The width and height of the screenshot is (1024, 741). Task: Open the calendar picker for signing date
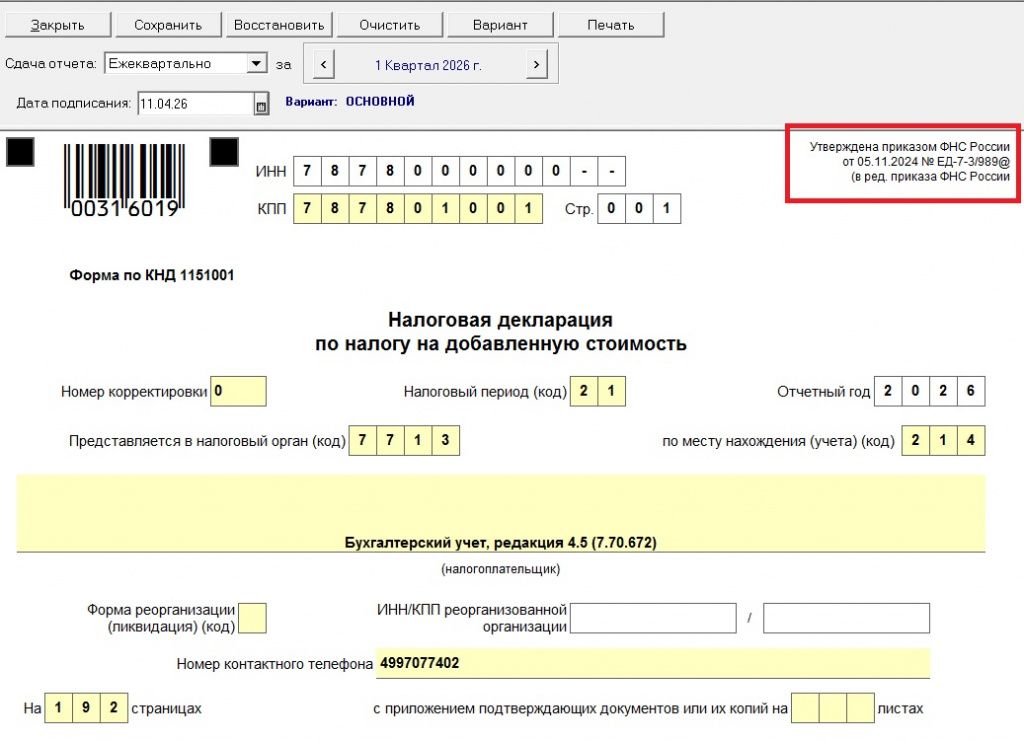click(x=261, y=104)
